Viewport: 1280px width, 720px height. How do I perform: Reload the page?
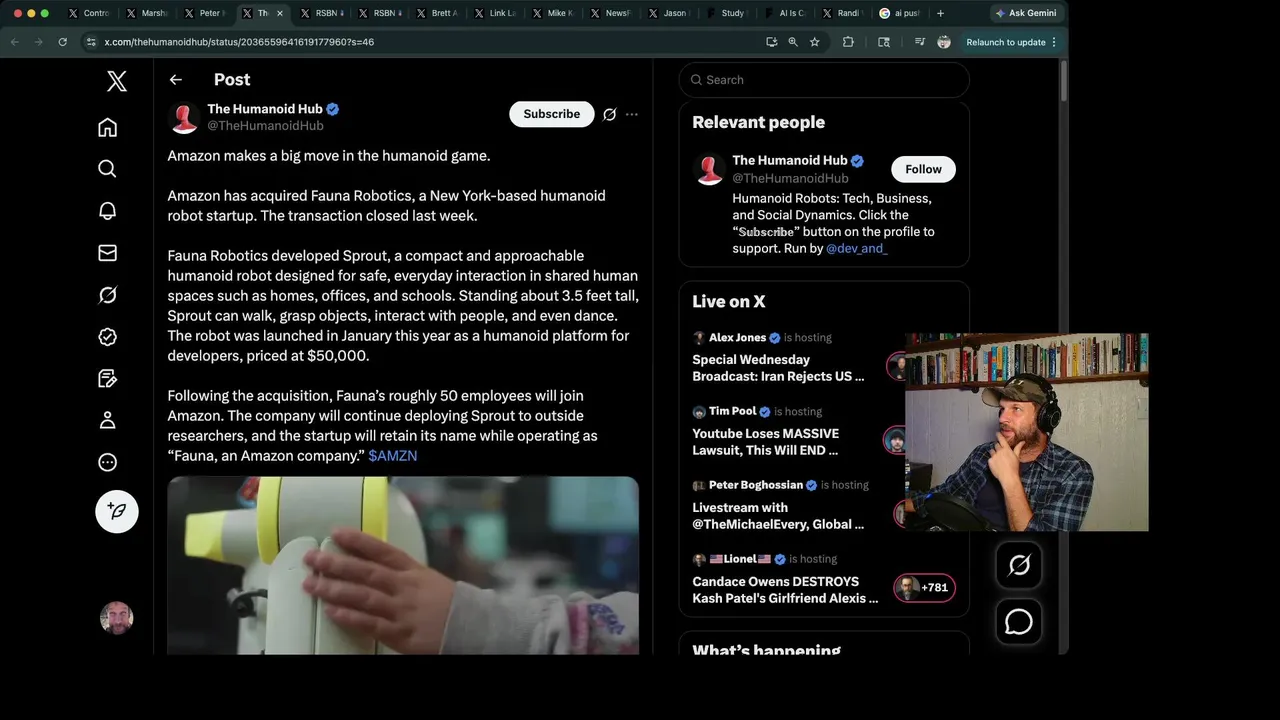[x=62, y=42]
